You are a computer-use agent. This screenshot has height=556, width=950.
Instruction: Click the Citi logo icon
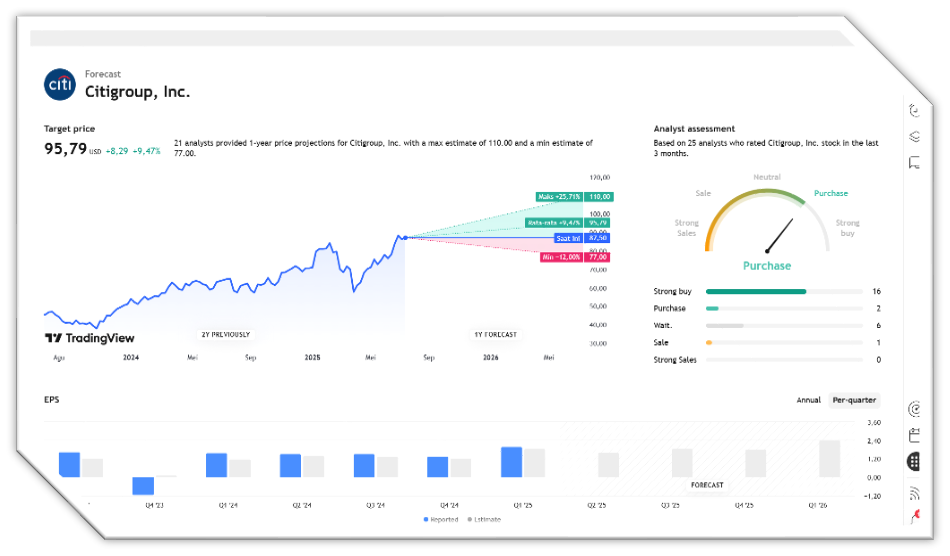click(x=59, y=84)
